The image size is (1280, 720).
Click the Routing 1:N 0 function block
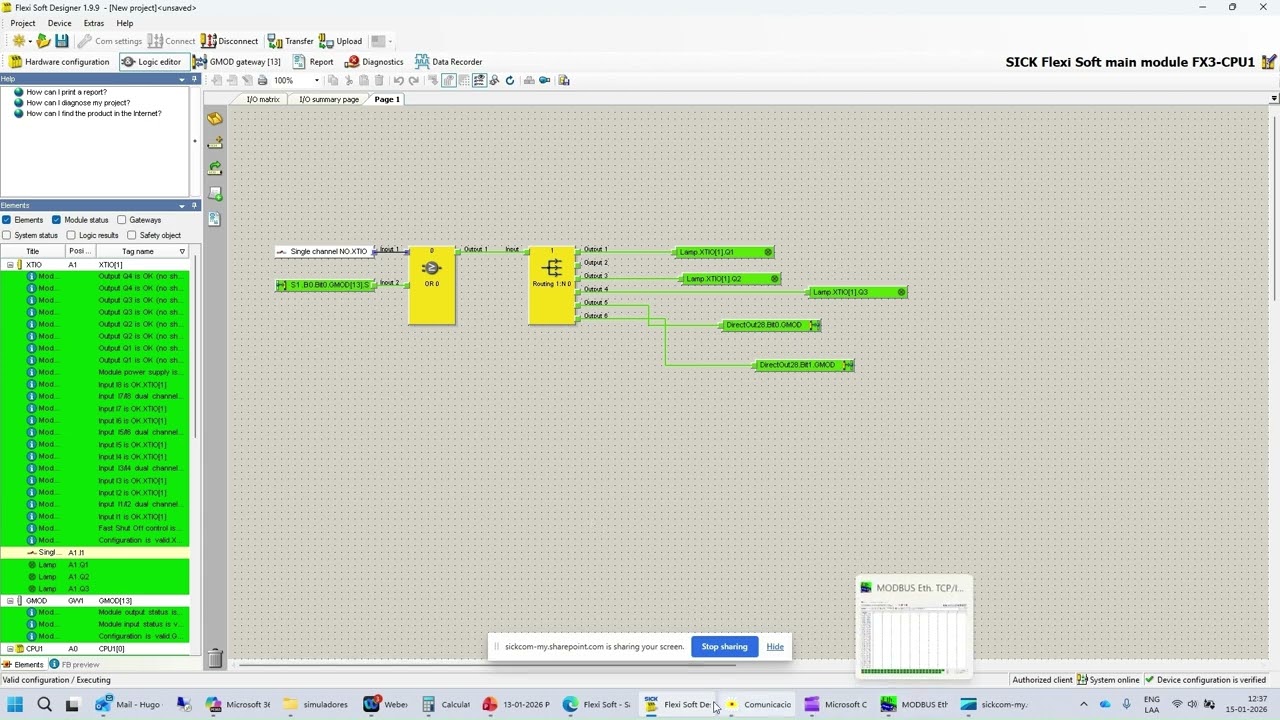552,286
